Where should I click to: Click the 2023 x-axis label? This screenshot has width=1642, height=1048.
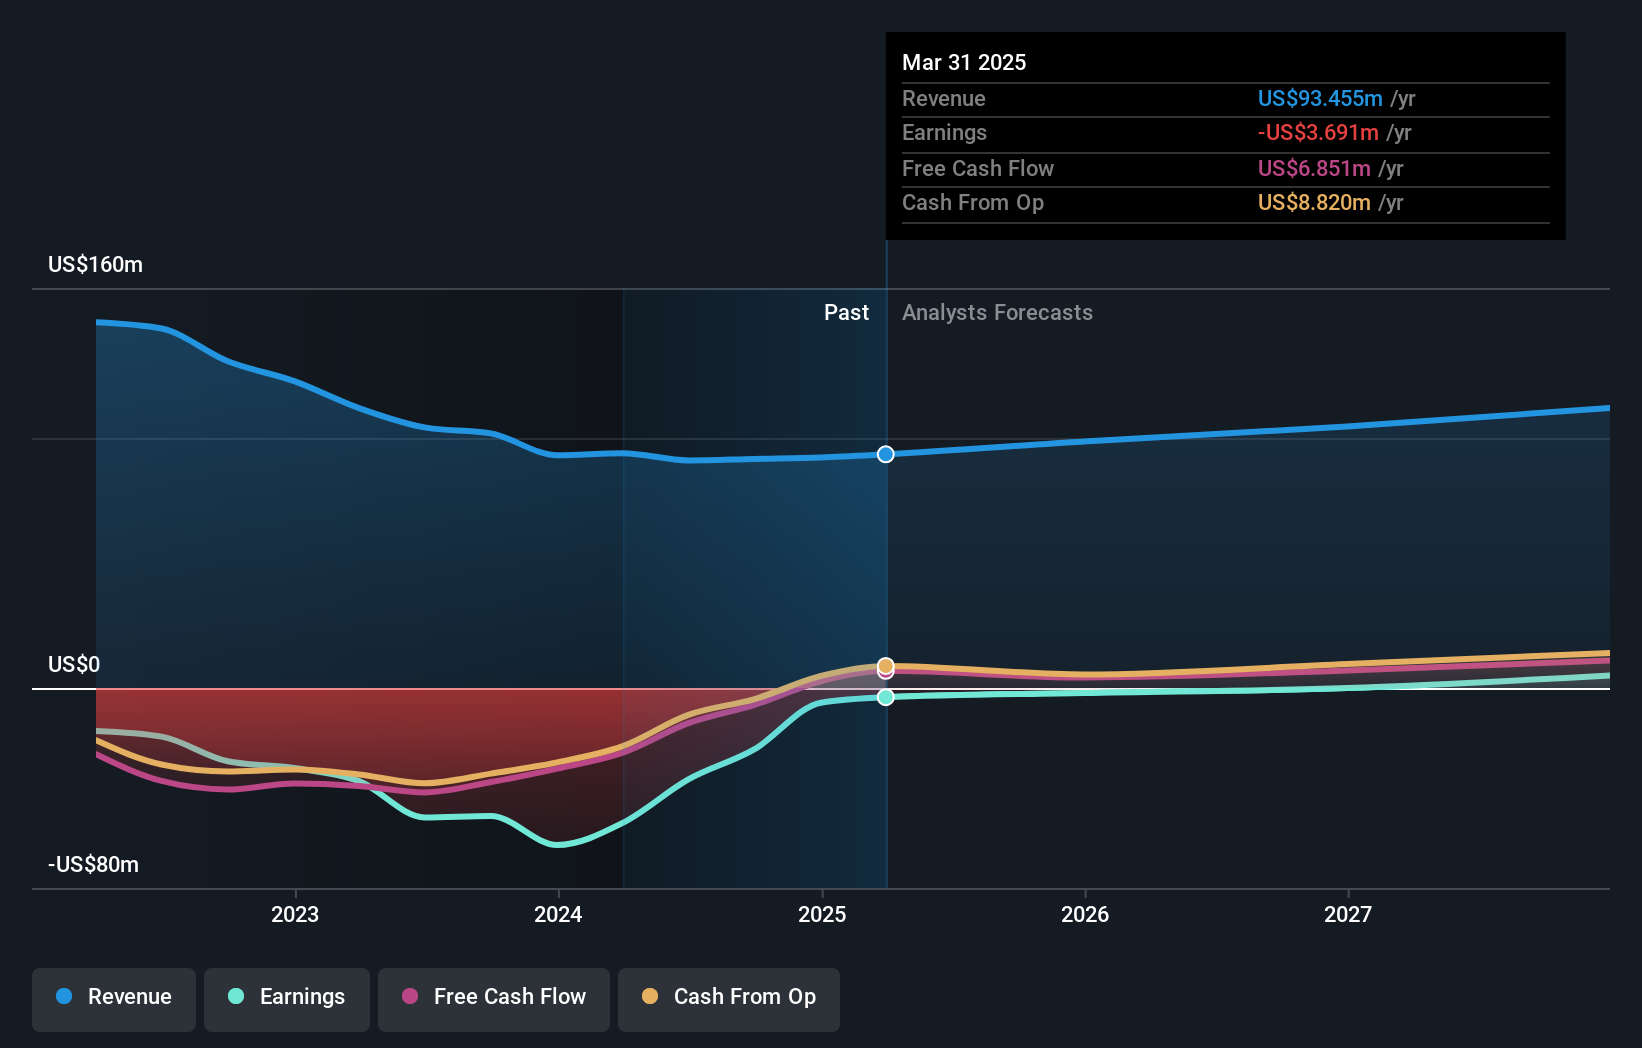coord(295,915)
